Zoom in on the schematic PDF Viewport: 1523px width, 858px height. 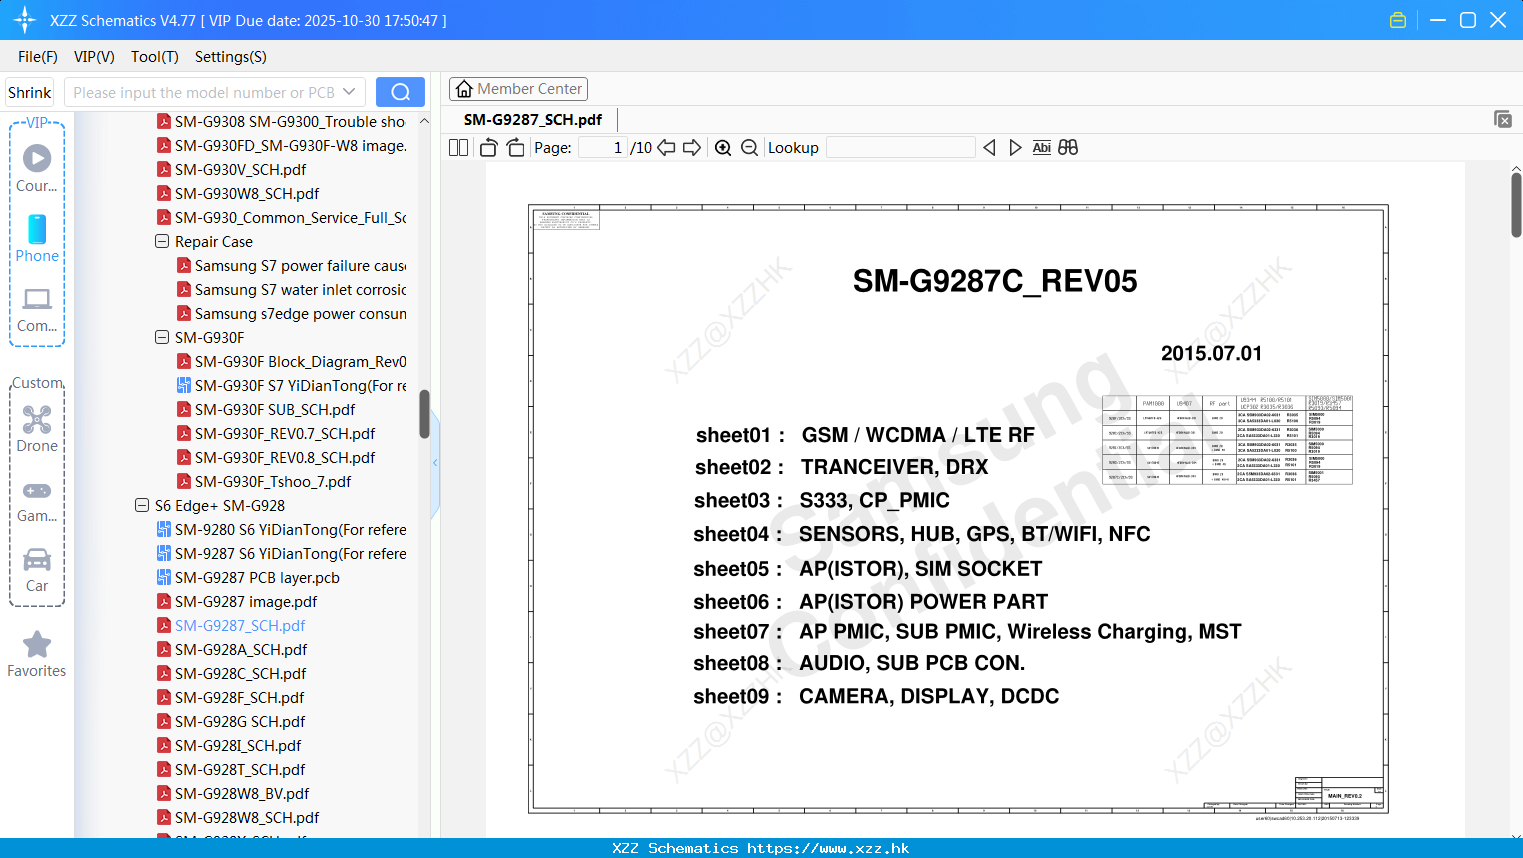tap(723, 147)
